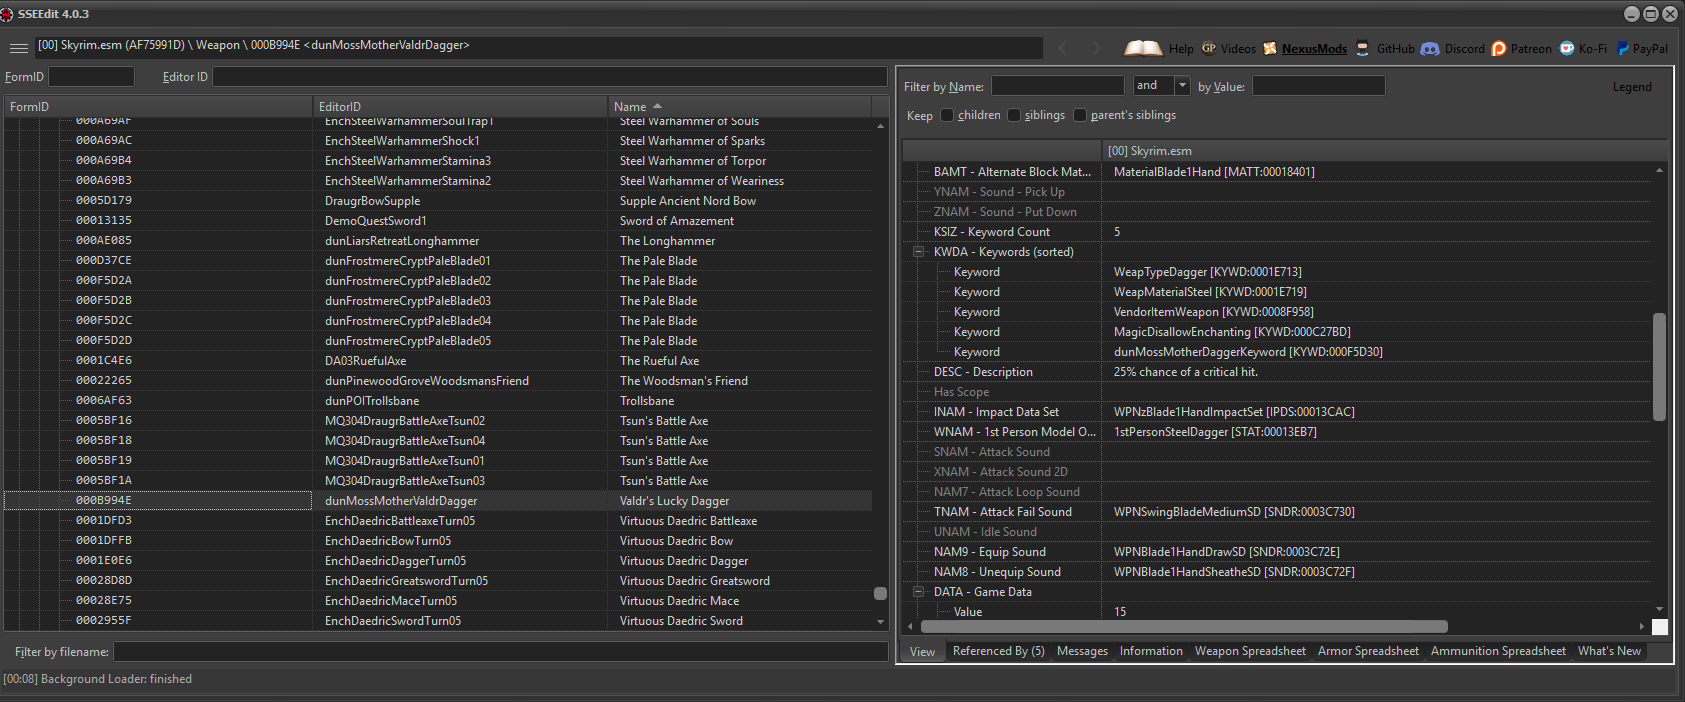
Task: Click the vertical scrollbar thumb in record view
Action: point(1659,366)
